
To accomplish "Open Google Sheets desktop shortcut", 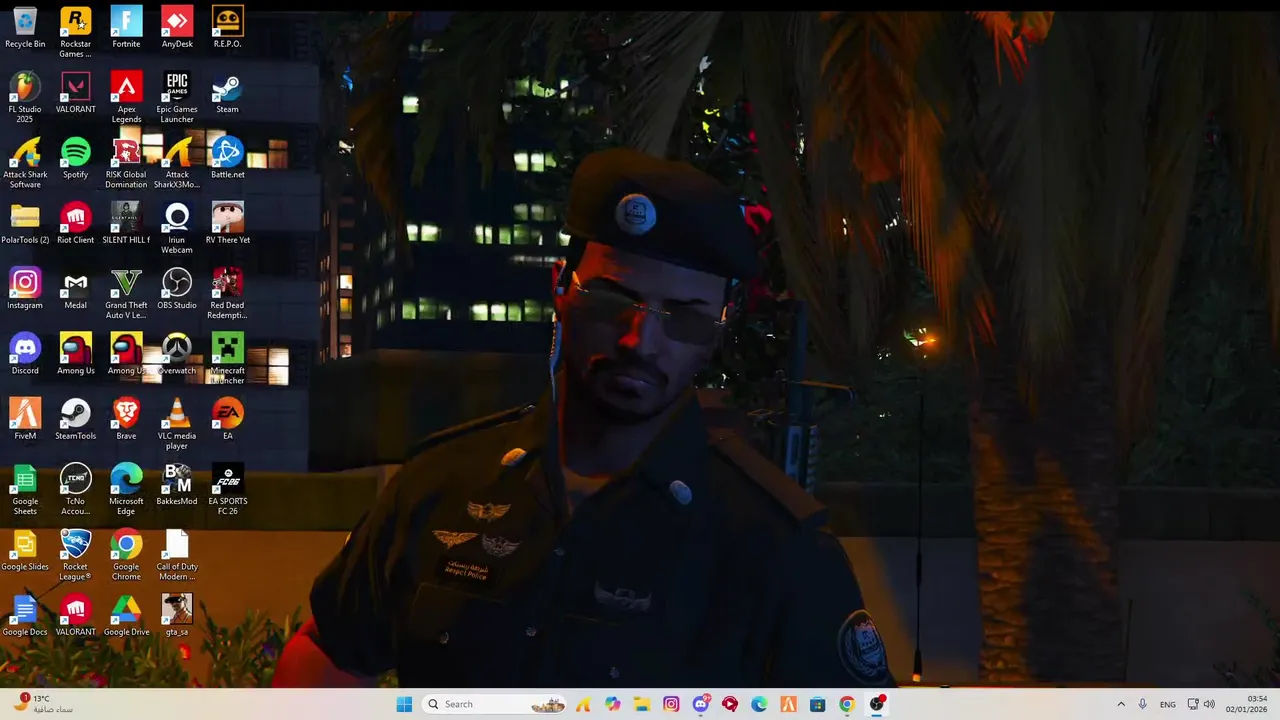I will [x=25, y=490].
